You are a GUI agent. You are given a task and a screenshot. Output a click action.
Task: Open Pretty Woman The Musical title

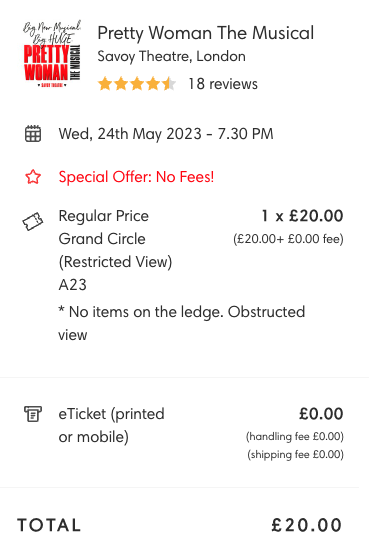206,33
